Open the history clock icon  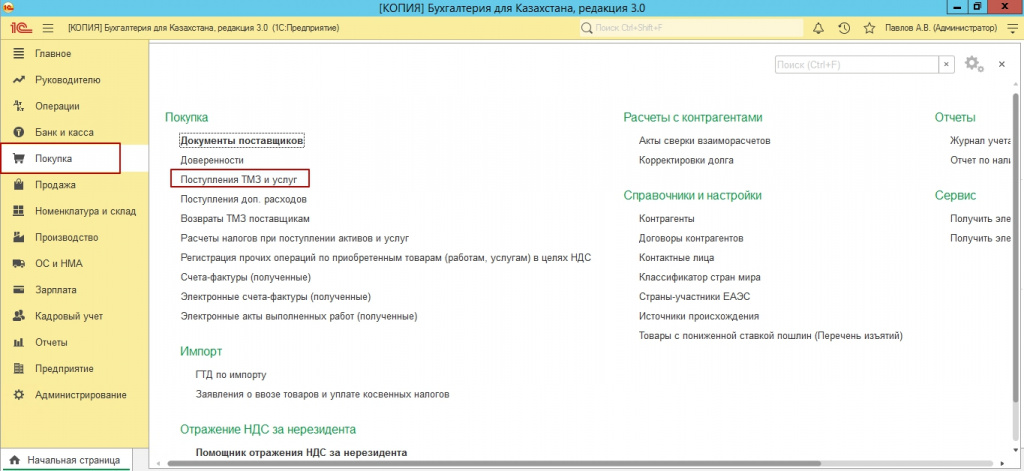tap(844, 28)
